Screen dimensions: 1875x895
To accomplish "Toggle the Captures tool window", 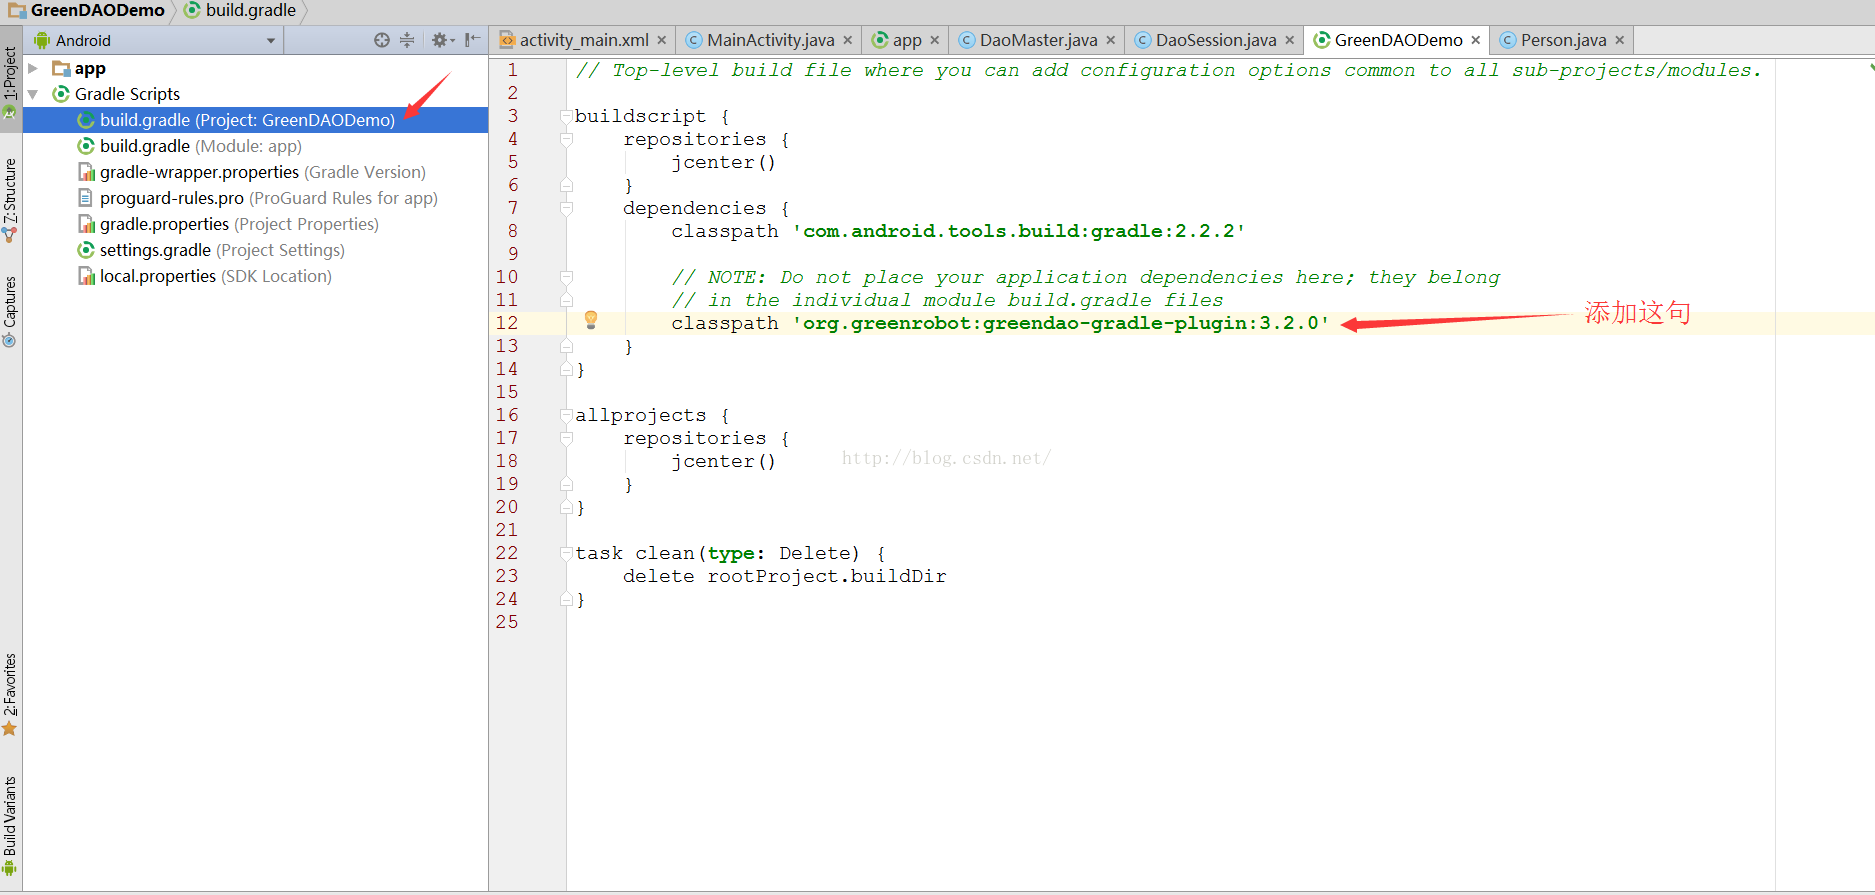I will [x=10, y=311].
